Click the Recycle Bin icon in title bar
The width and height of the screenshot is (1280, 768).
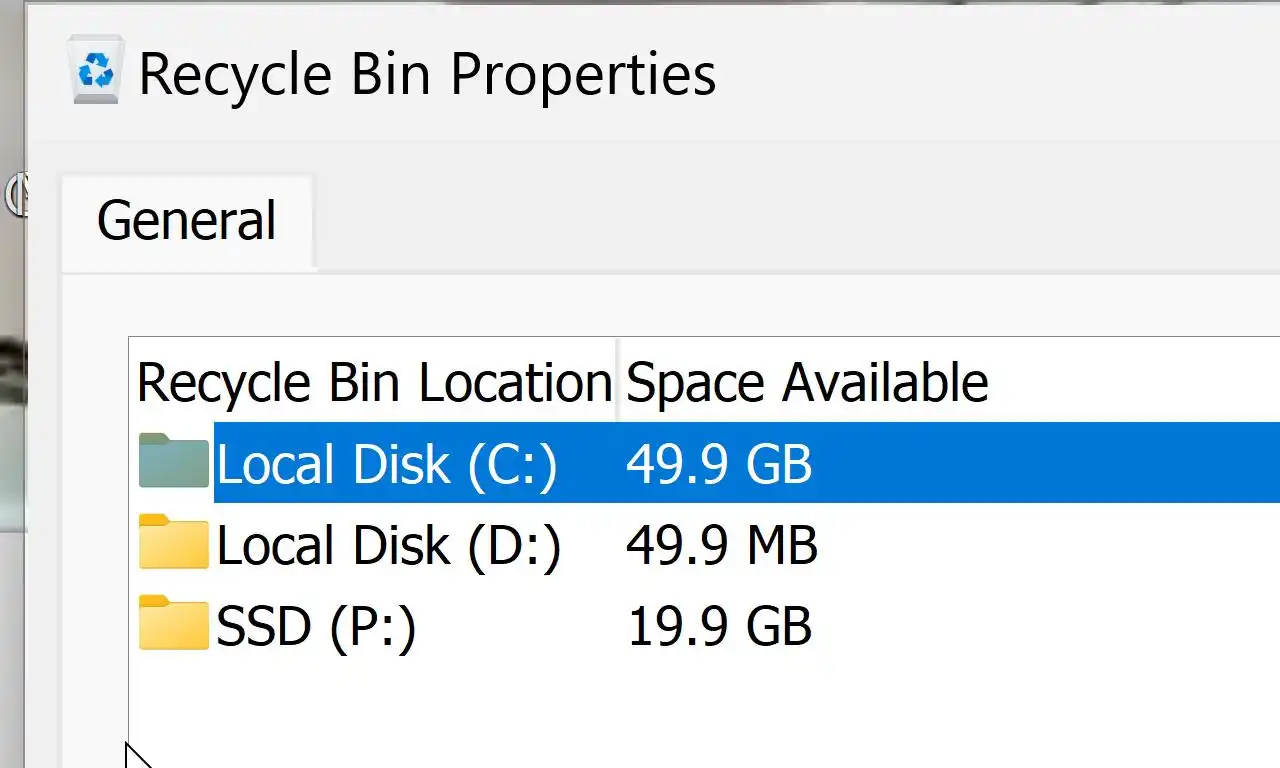click(x=96, y=71)
